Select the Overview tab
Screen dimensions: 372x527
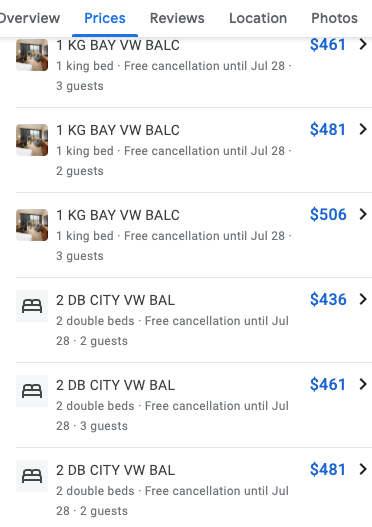tap(30, 18)
